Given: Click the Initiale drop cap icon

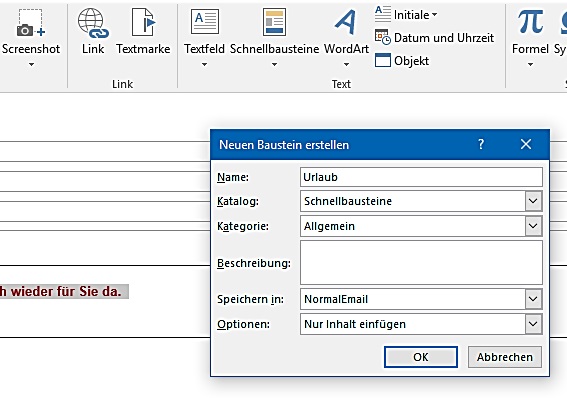Looking at the screenshot, I should [x=383, y=14].
